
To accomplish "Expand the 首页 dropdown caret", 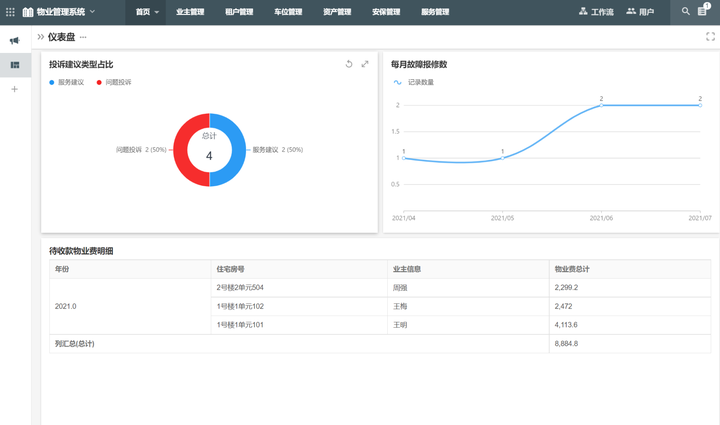I will 157,12.
